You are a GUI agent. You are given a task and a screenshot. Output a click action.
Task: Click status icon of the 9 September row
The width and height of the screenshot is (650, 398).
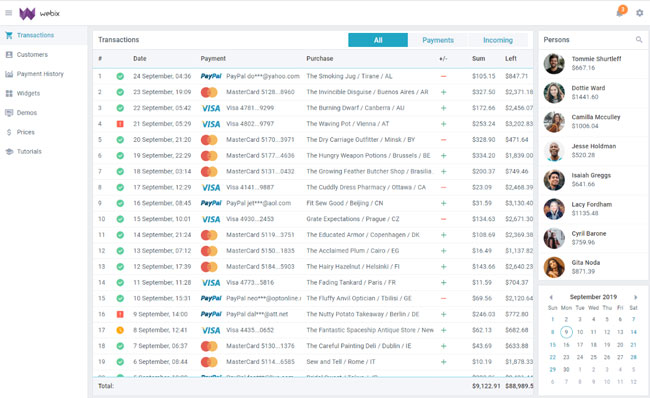click(x=120, y=314)
